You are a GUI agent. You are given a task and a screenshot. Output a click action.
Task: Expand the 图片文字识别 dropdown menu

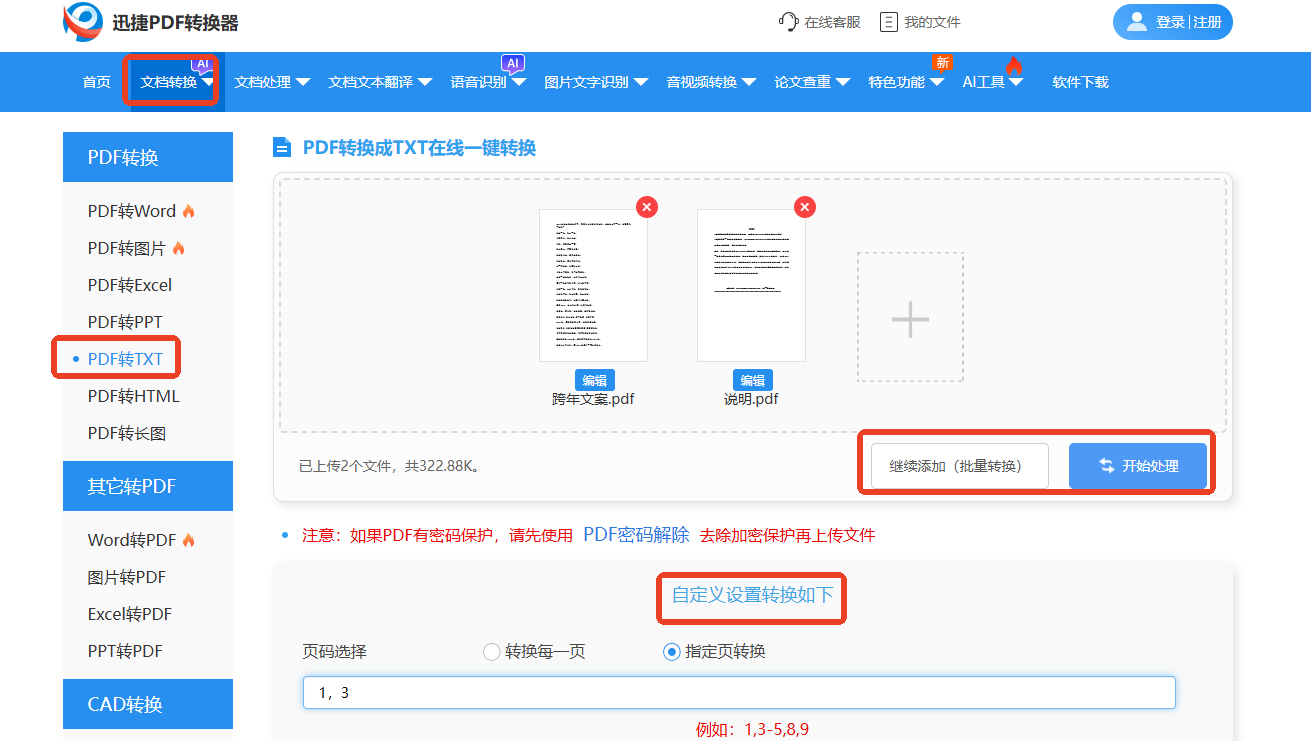641,82
